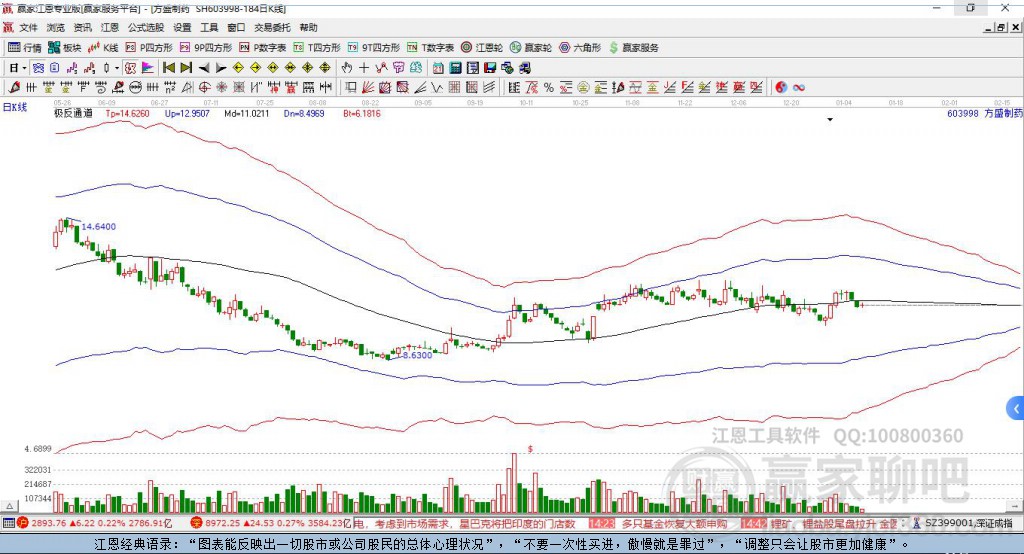Viewport: 1024px width, 554px height.
Task: Select the hand pan tool
Action: (x=347, y=68)
